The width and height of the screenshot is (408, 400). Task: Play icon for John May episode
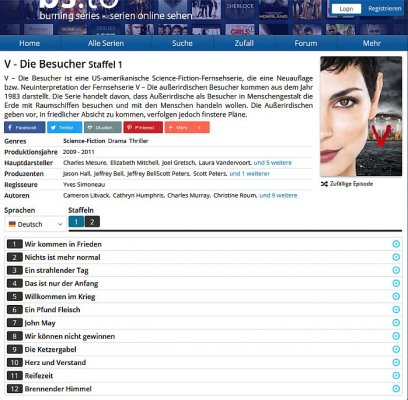tap(396, 323)
